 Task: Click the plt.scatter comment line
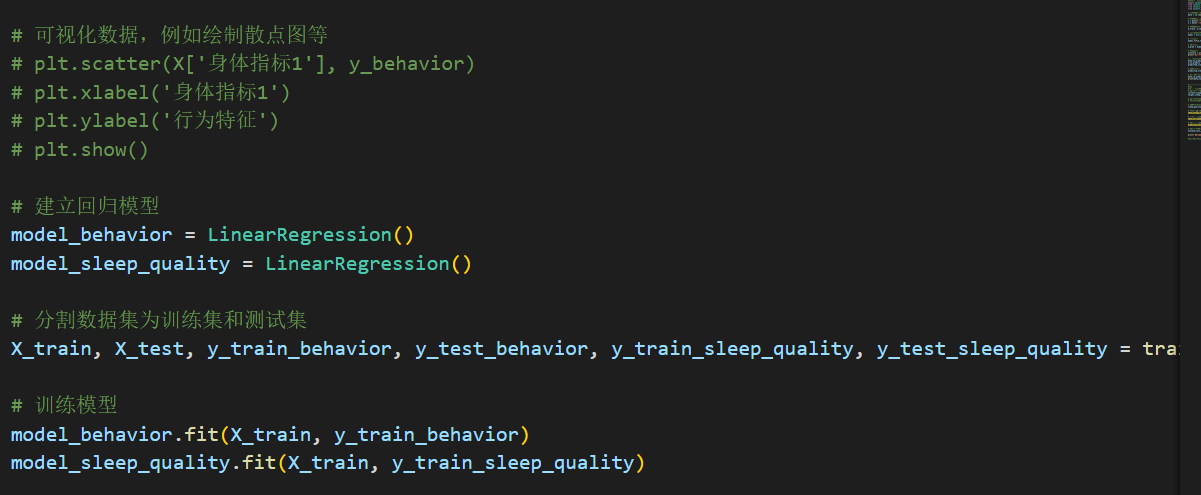243,64
